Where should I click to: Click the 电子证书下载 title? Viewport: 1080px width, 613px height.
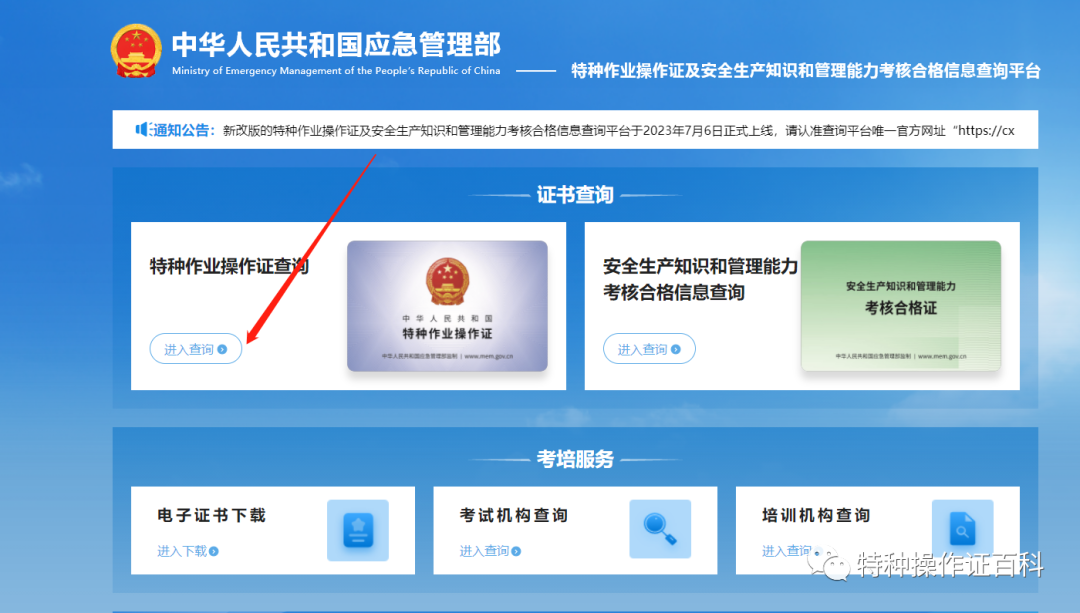tap(211, 515)
